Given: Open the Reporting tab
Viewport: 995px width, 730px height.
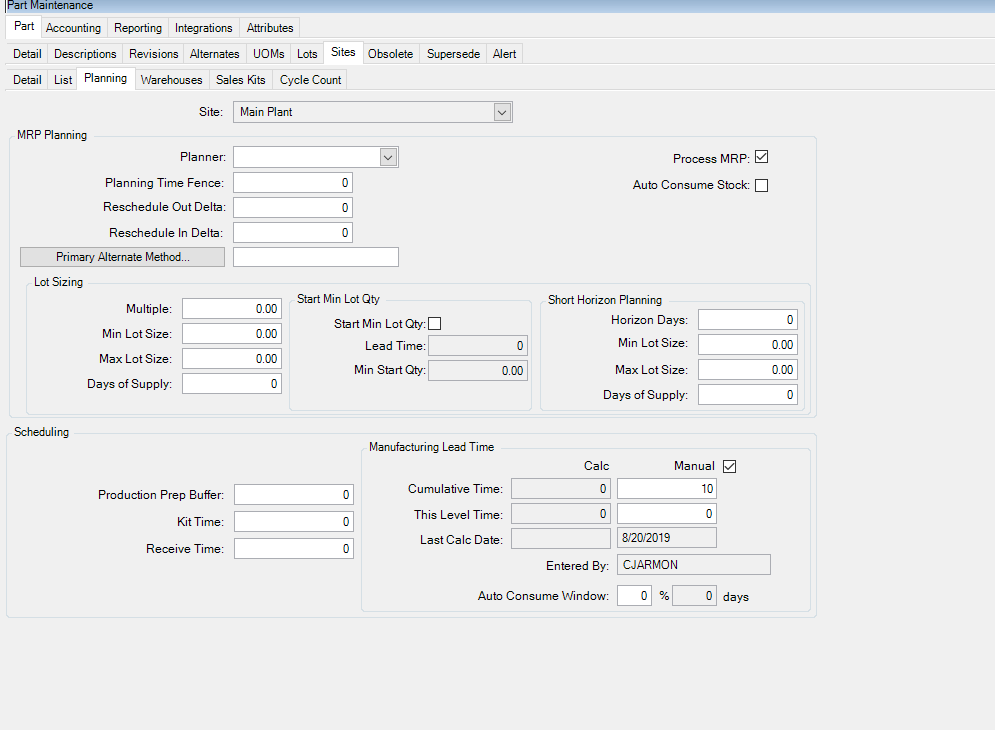Looking at the screenshot, I should pos(138,28).
